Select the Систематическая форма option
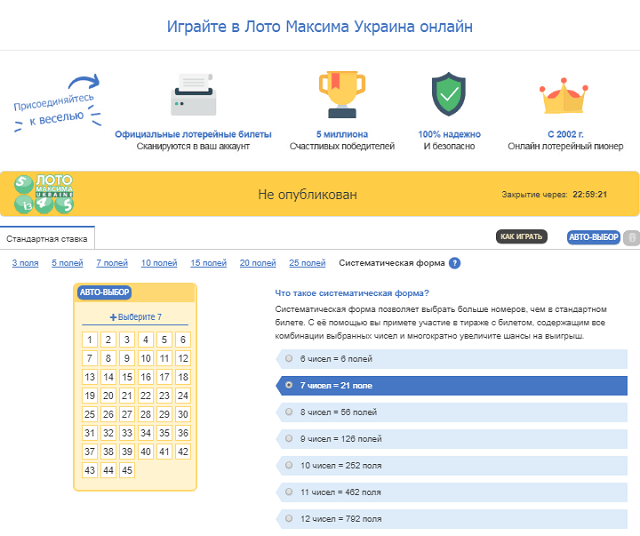 click(392, 263)
